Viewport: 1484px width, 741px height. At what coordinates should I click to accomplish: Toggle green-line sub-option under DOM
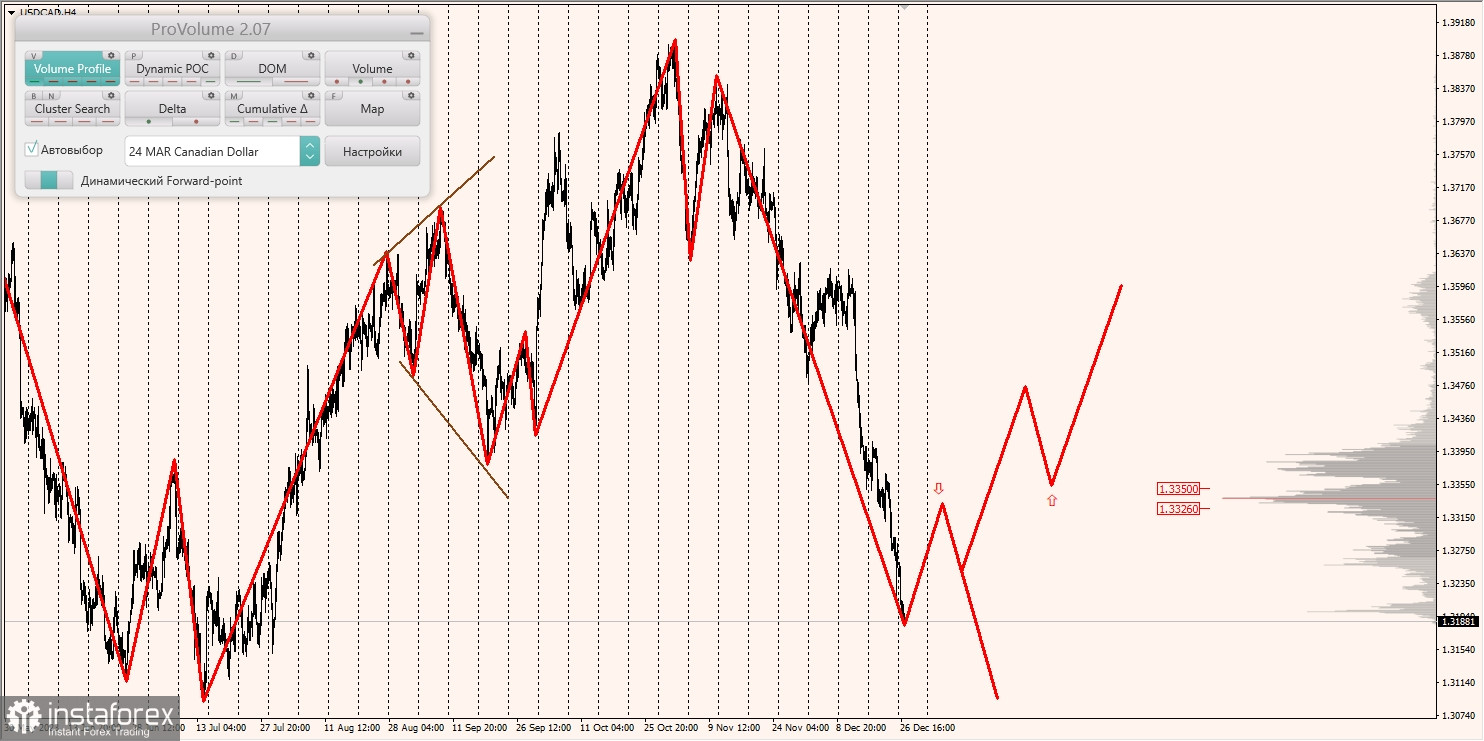[249, 82]
